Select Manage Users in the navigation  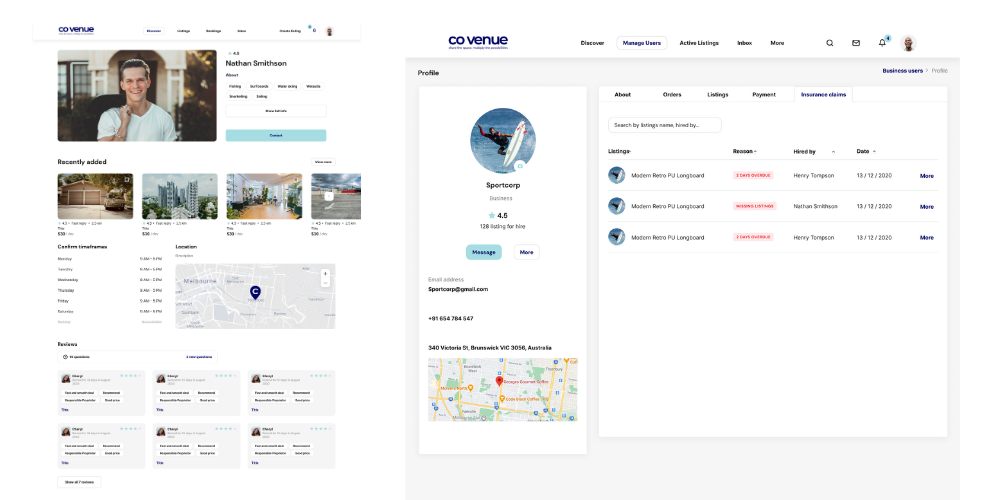pyautogui.click(x=641, y=43)
